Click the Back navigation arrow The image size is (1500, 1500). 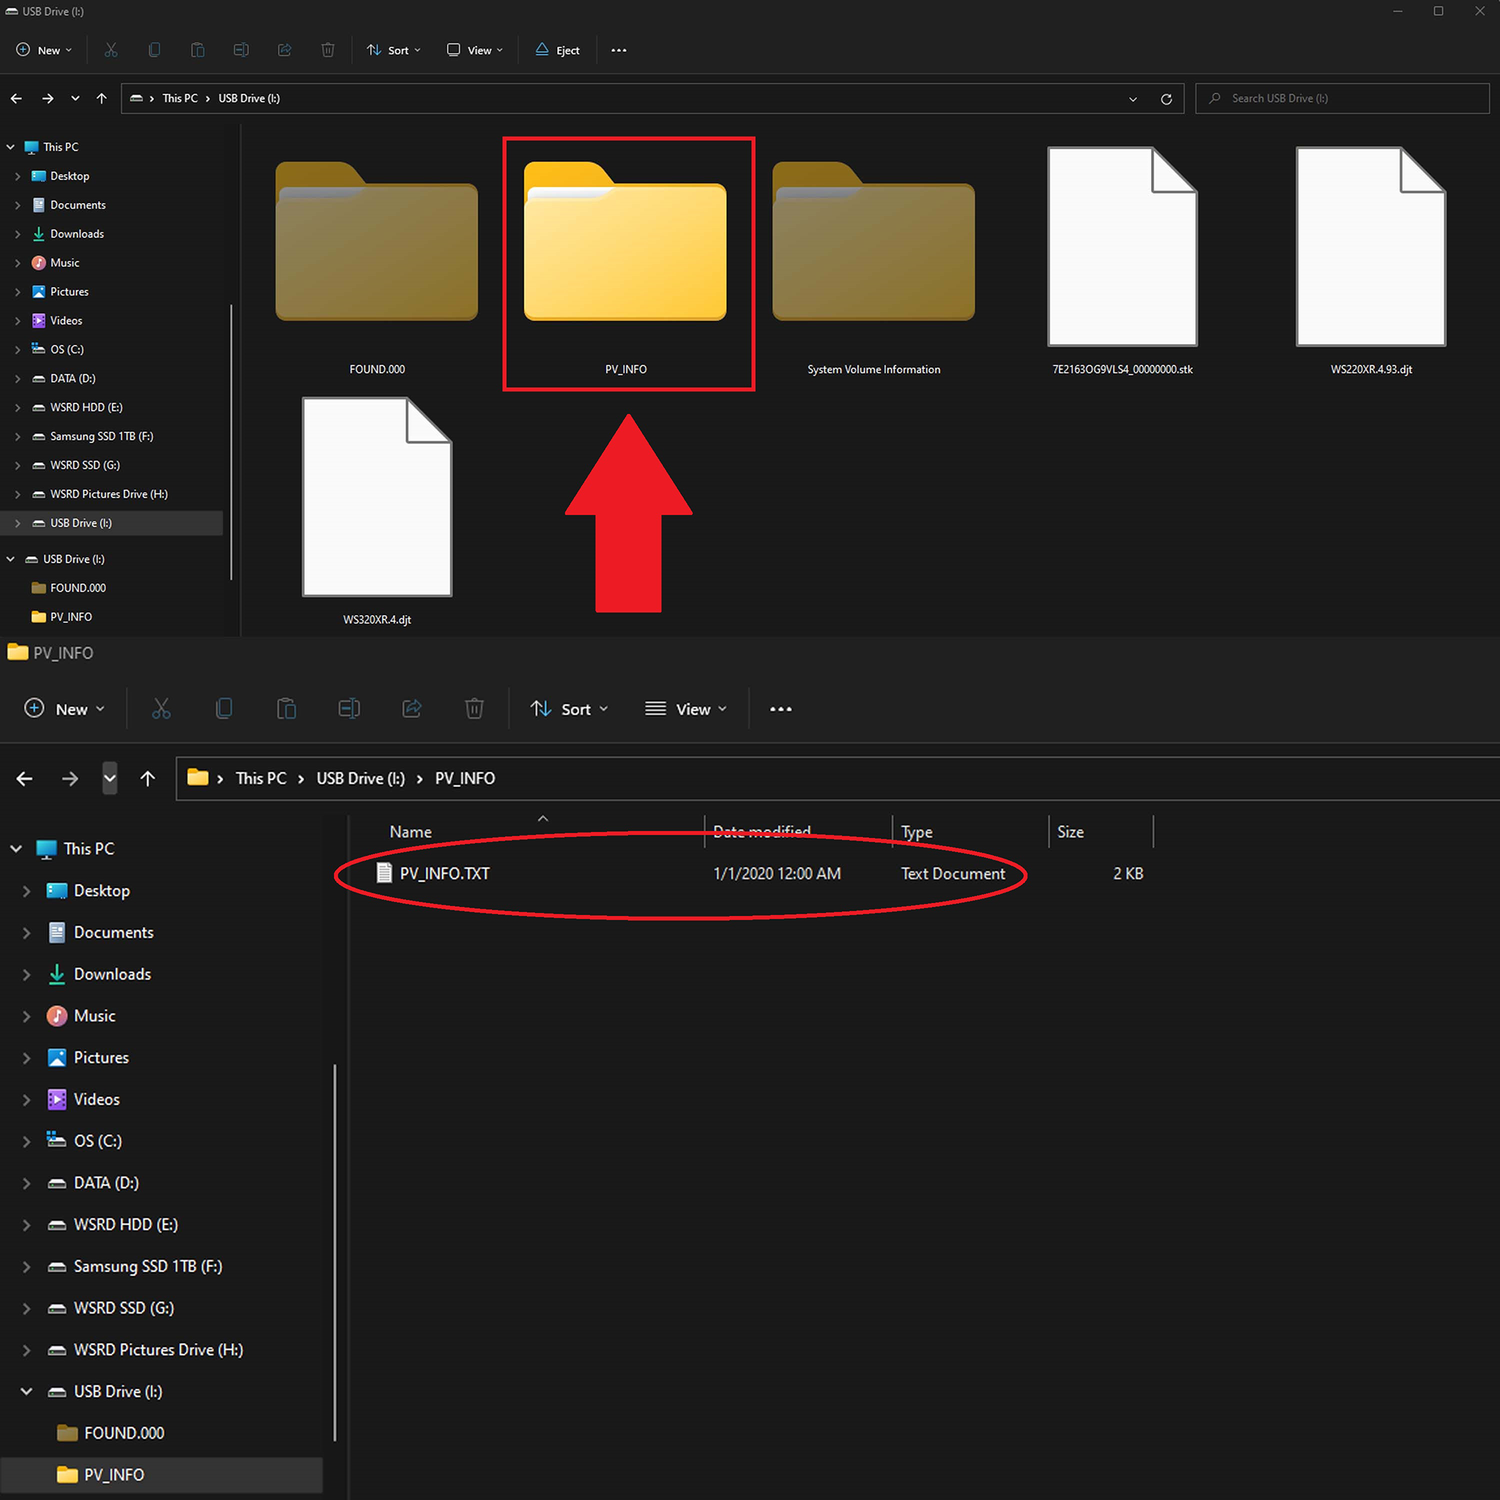pyautogui.click(x=16, y=98)
